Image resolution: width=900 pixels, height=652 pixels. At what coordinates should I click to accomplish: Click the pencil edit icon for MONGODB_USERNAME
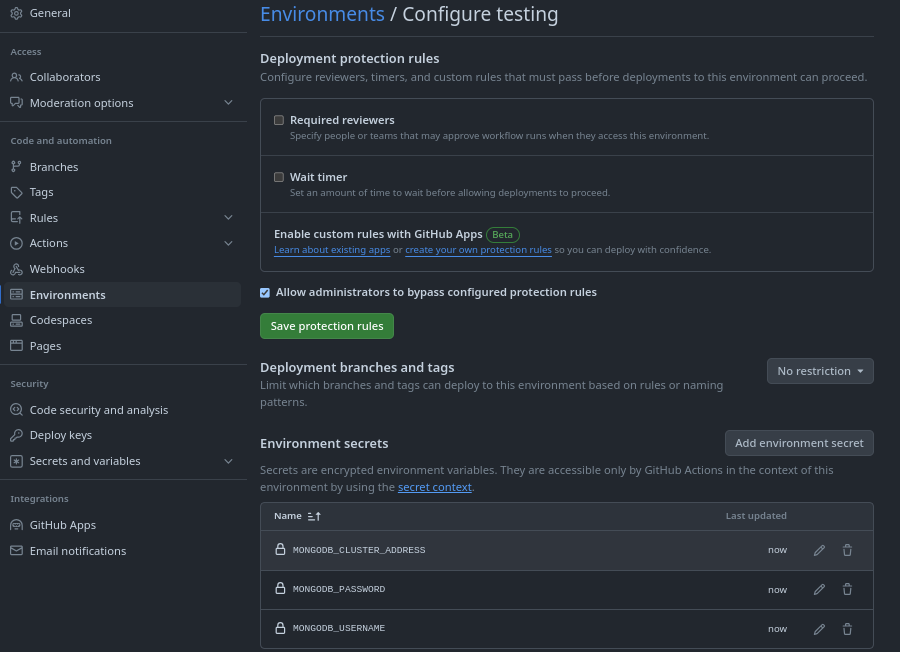819,629
